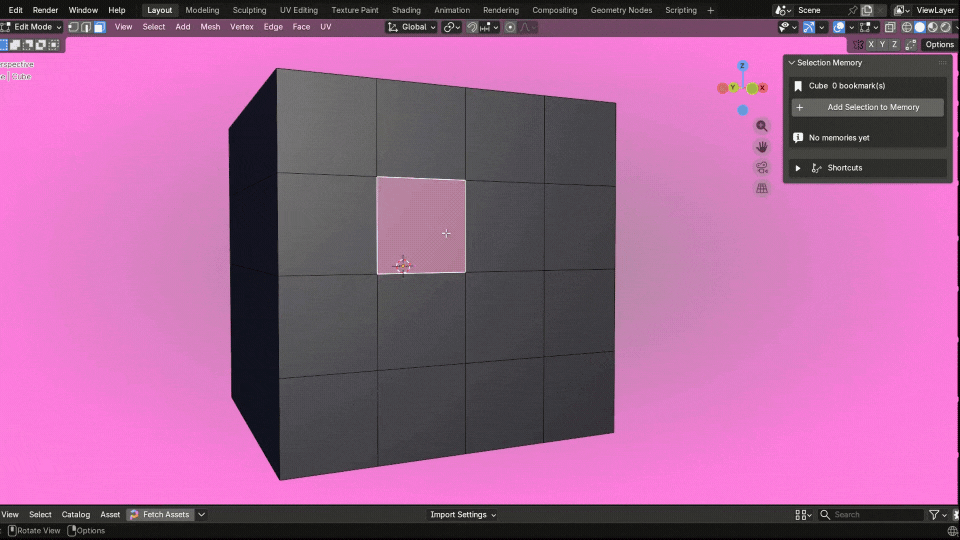
Task: Click the new scene duplicate icon
Action: [867, 10]
